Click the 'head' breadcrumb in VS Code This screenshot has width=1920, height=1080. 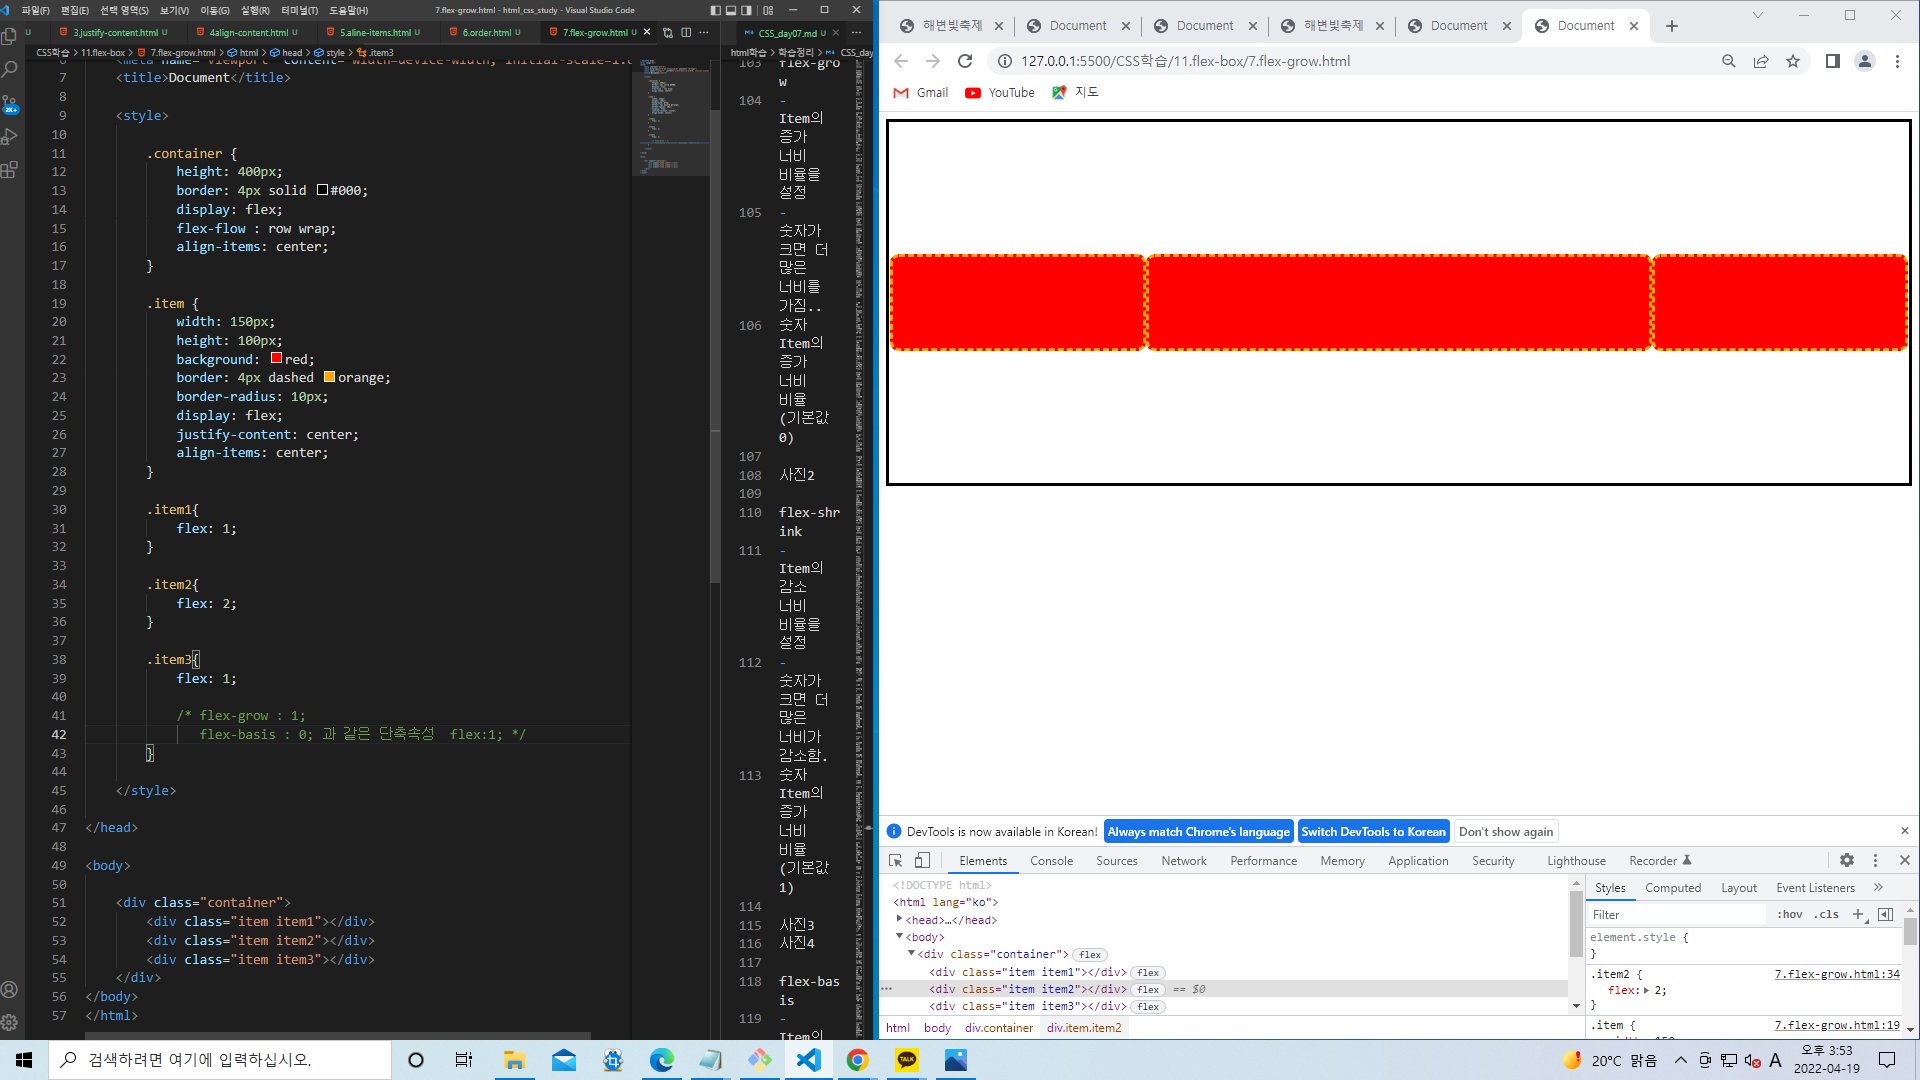point(292,52)
